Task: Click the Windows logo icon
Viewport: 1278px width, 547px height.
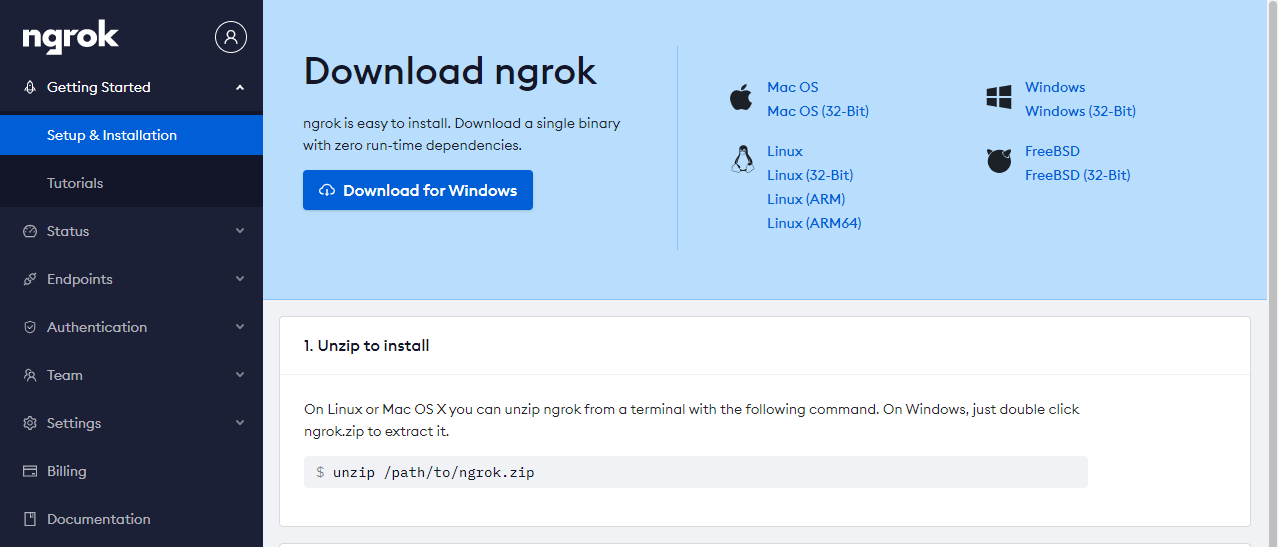Action: click(x=999, y=97)
